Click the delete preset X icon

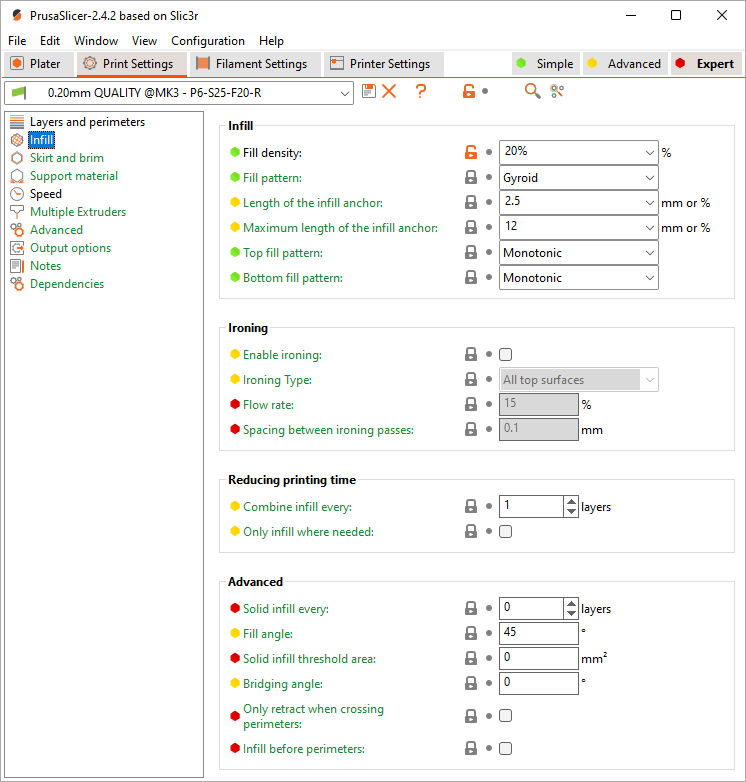click(x=389, y=91)
